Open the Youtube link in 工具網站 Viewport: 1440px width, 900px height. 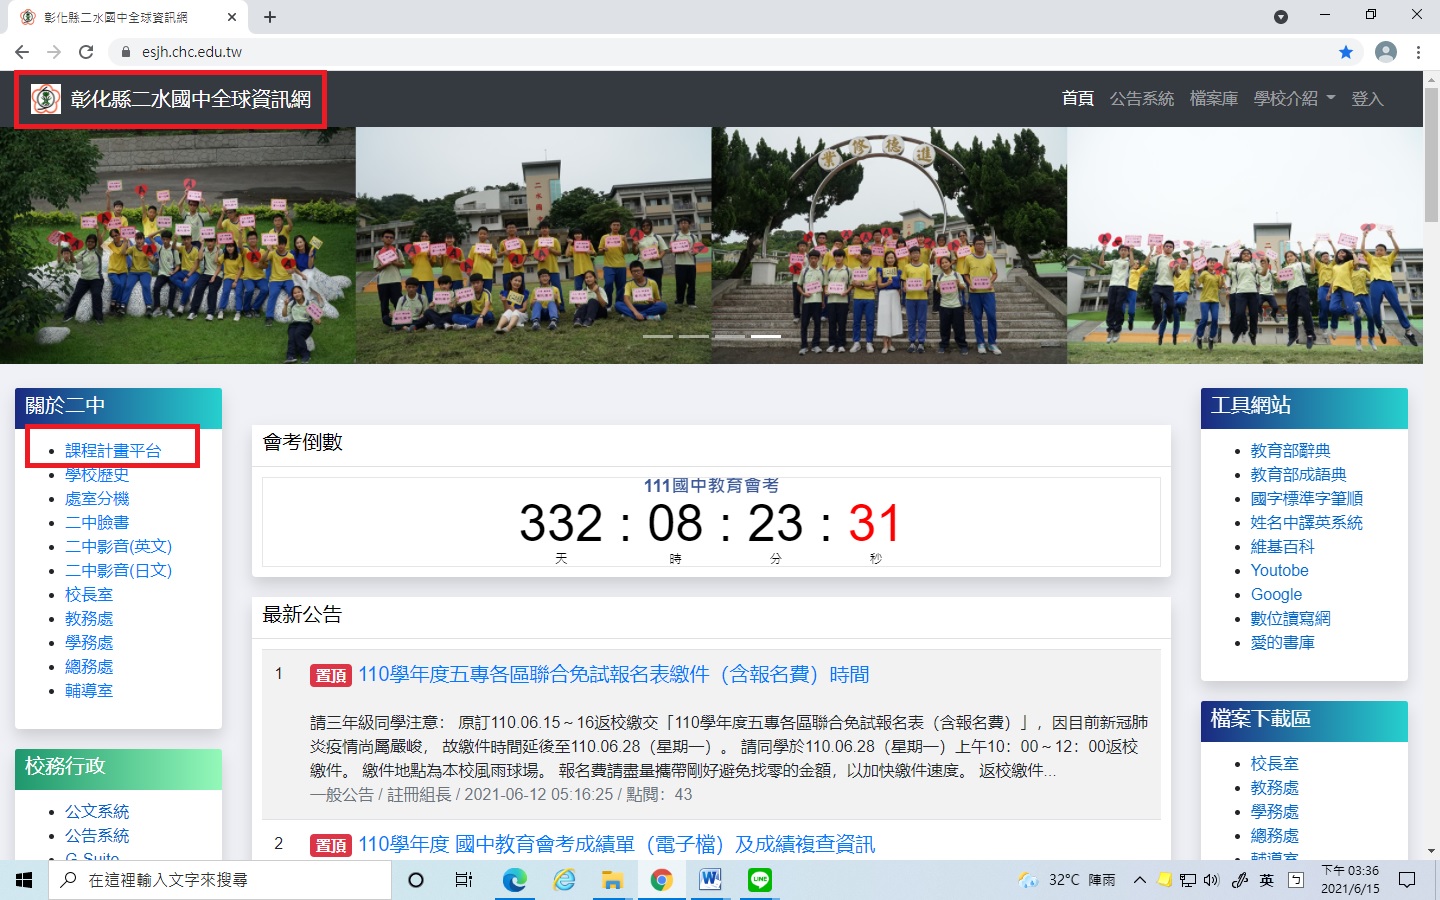click(x=1279, y=571)
